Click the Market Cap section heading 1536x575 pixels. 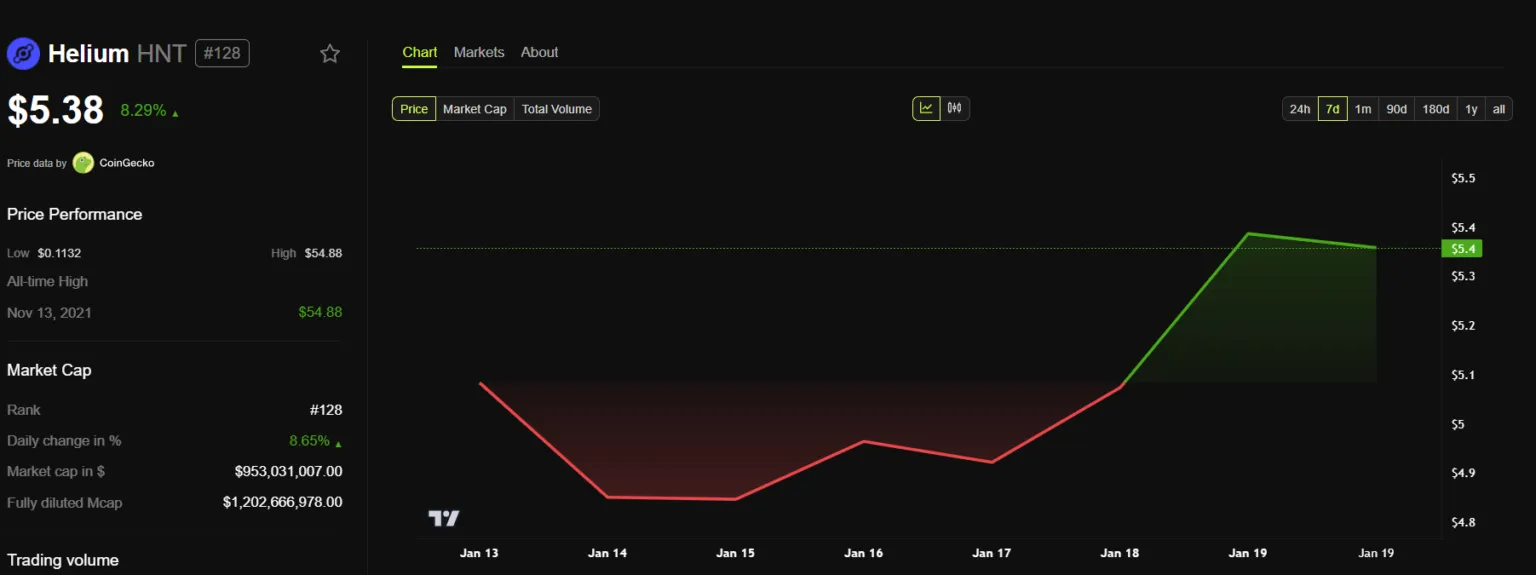[x=49, y=370]
